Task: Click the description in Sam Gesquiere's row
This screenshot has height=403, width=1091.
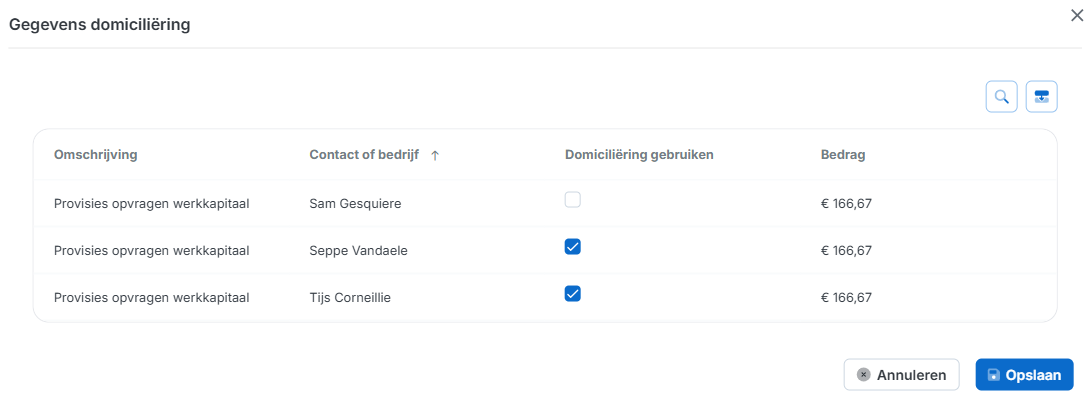Action: [x=151, y=204]
